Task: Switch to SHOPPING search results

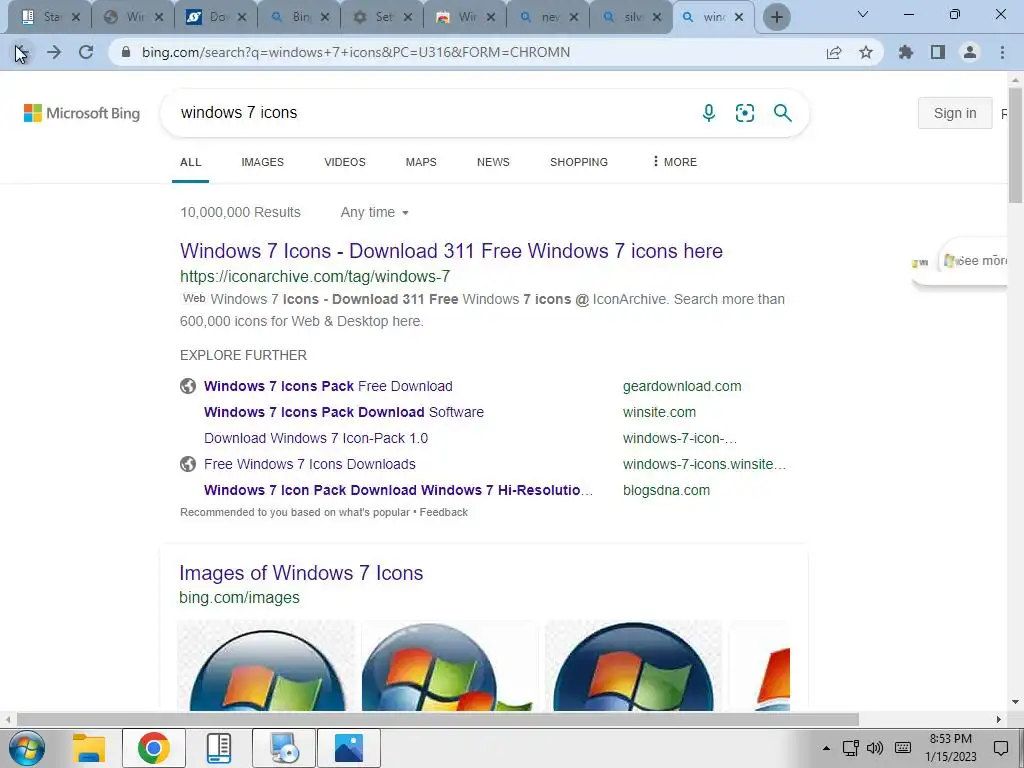Action: [x=579, y=162]
